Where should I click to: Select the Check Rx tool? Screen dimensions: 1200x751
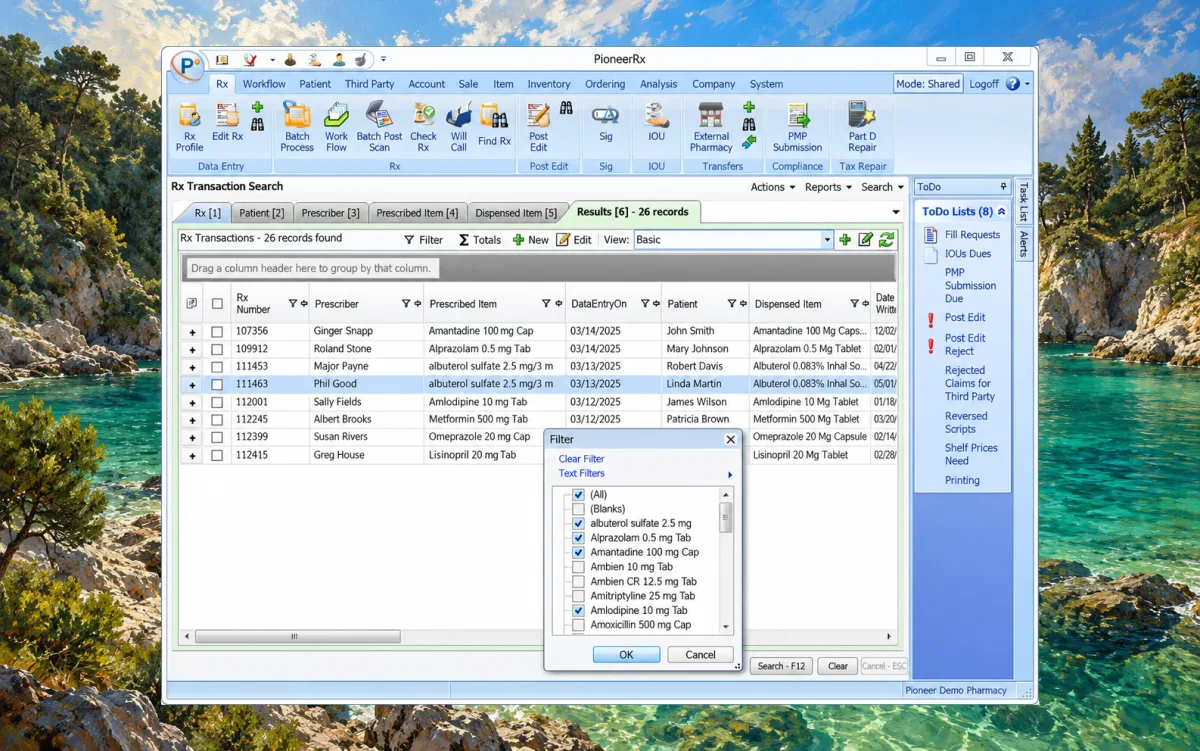pyautogui.click(x=423, y=126)
